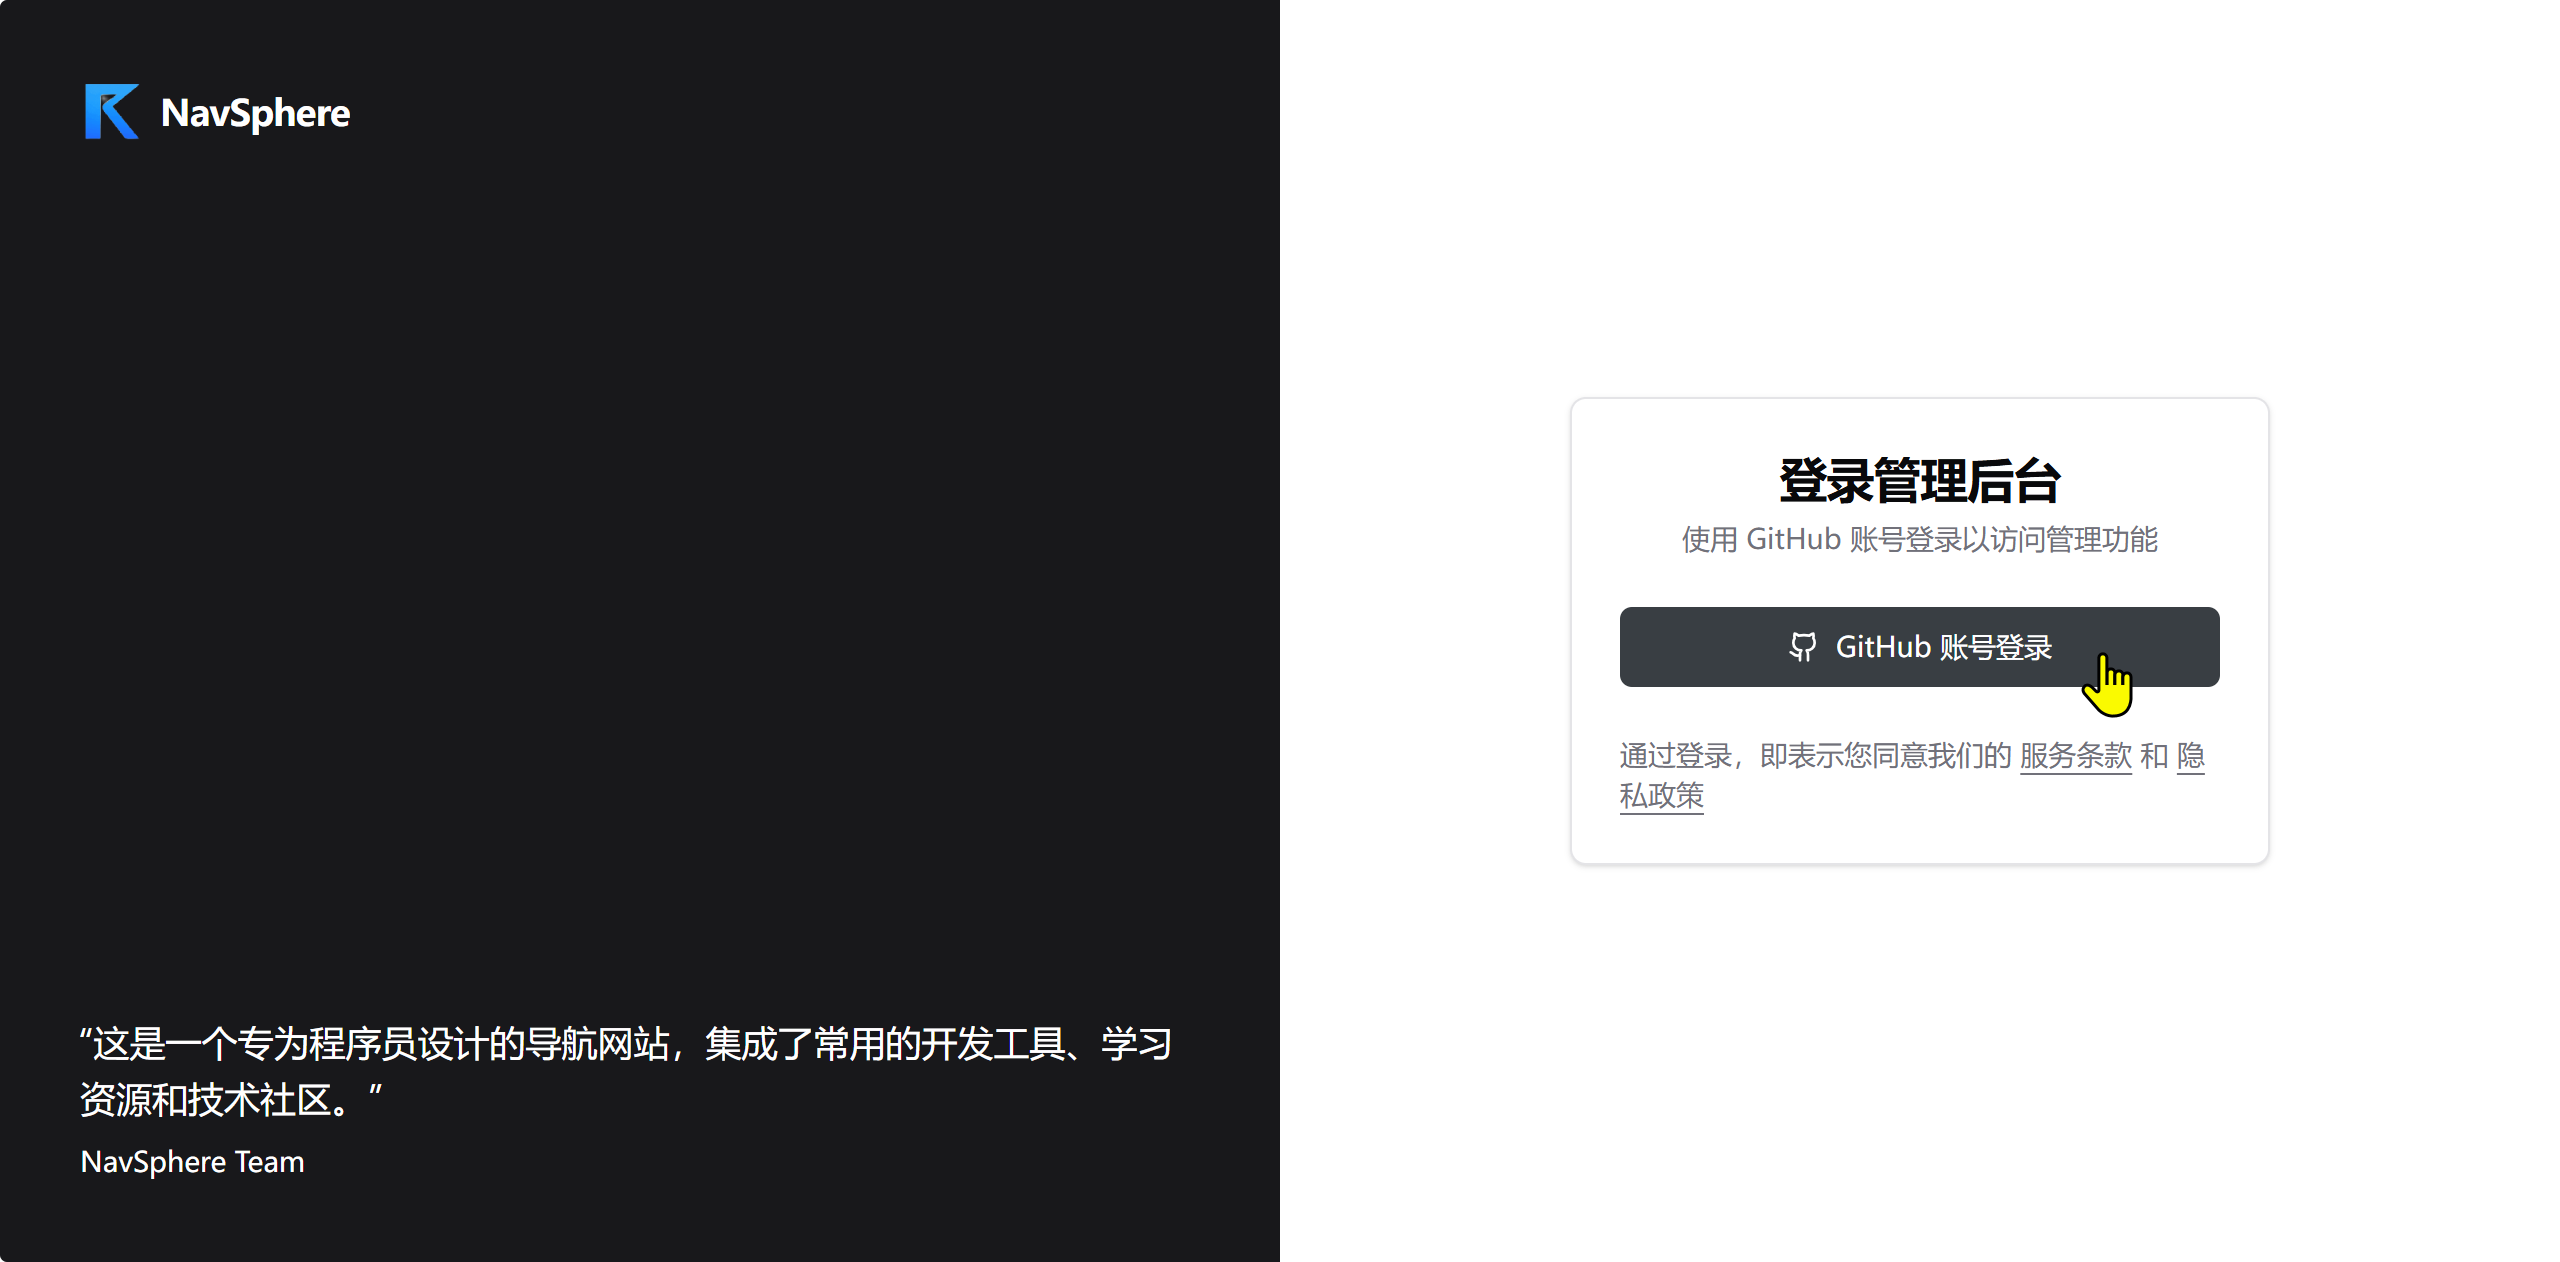Click the word GitHub in the subtitle
This screenshot has width=2560, height=1262.
(x=1793, y=540)
